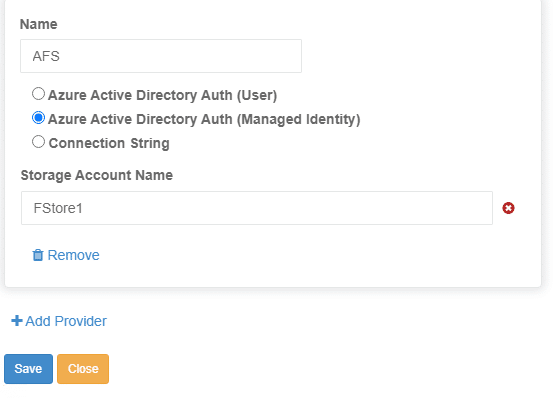555x398 pixels.
Task: Click the 'Azure Active Directory Auth (User)' label text
Action: [162, 95]
